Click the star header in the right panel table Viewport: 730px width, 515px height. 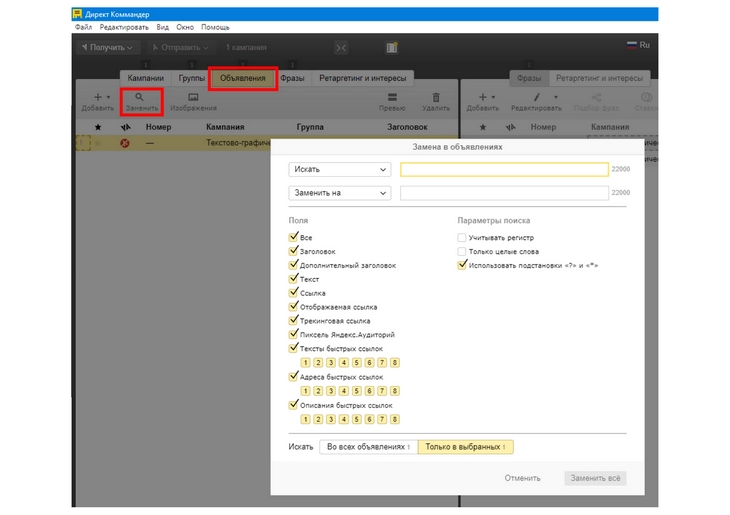(x=483, y=127)
